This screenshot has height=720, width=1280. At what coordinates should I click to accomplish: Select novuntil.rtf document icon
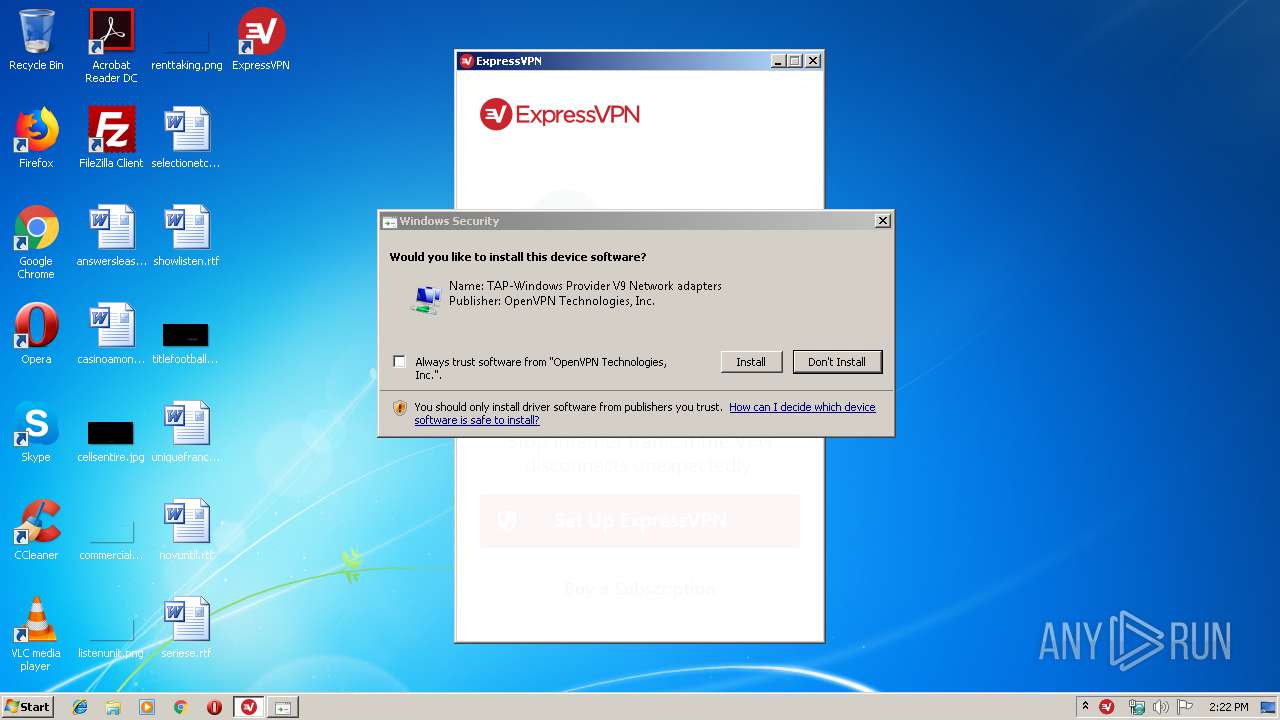click(186, 530)
